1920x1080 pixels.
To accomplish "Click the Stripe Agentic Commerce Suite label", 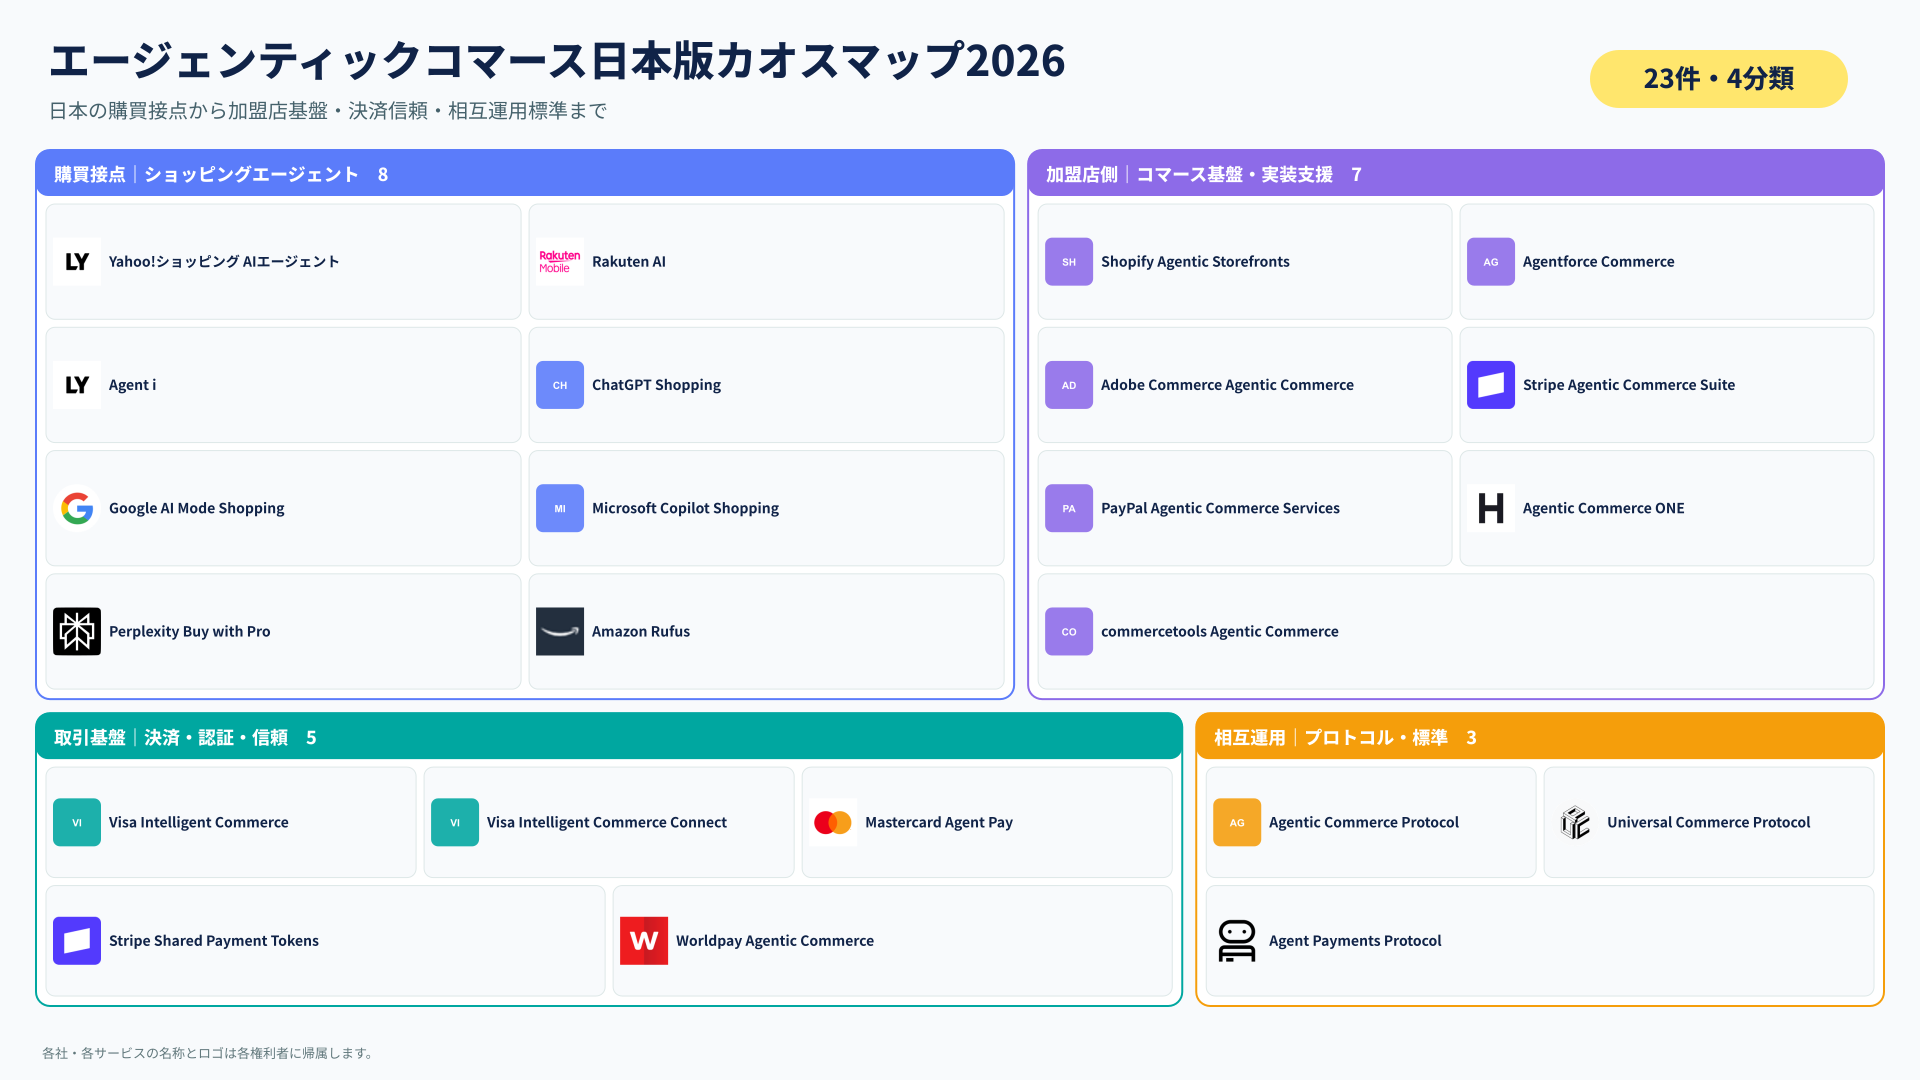I will pos(1629,385).
